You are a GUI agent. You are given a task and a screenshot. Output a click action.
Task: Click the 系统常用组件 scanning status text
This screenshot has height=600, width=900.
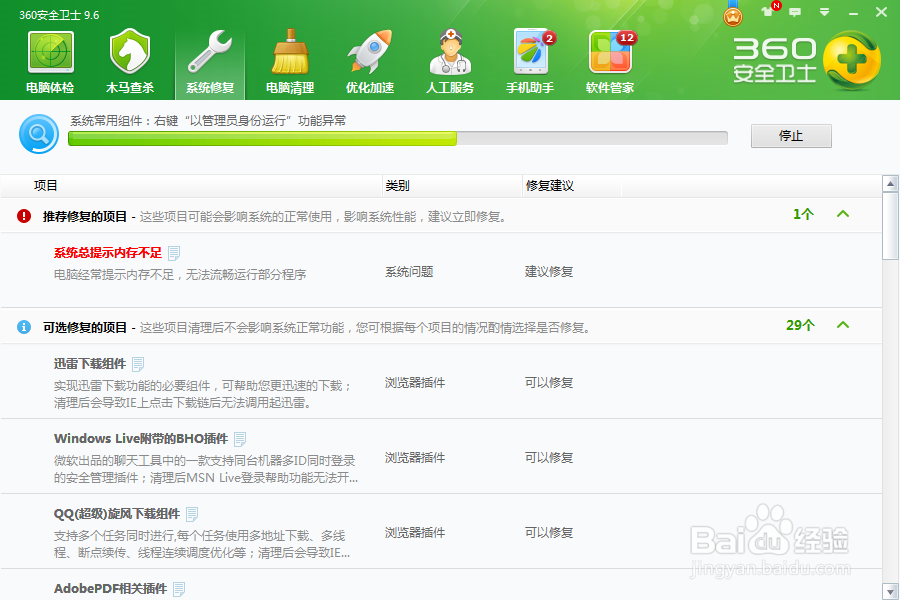[208, 121]
